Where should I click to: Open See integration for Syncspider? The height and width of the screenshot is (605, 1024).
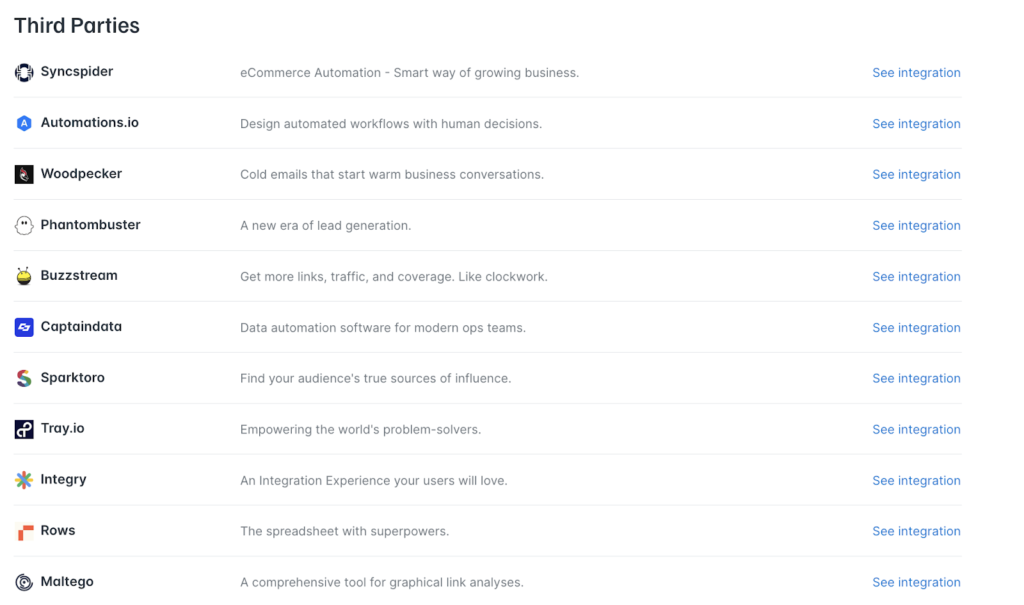[916, 72]
